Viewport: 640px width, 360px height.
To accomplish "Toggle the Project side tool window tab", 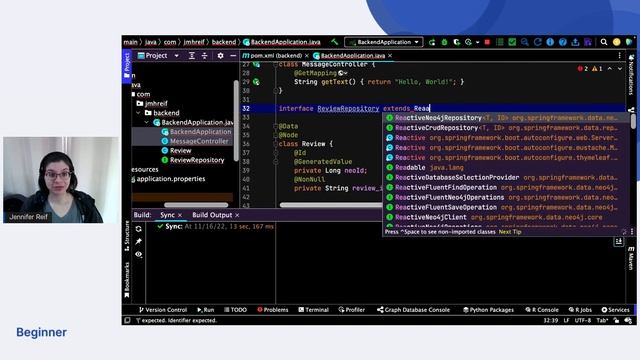I will [127, 65].
